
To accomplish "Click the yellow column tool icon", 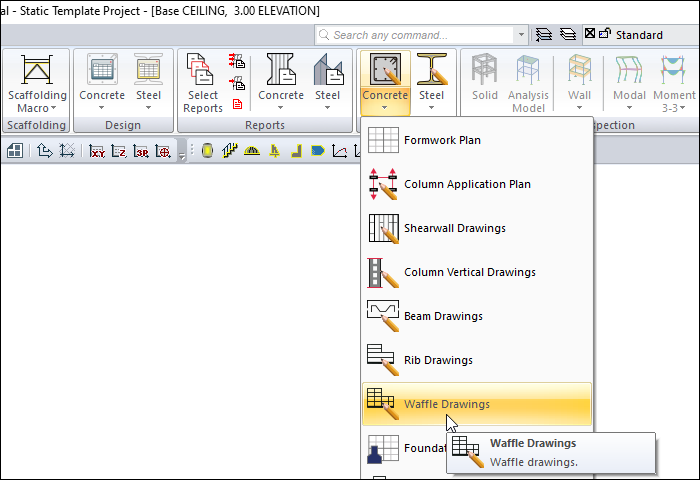I will coord(207,151).
